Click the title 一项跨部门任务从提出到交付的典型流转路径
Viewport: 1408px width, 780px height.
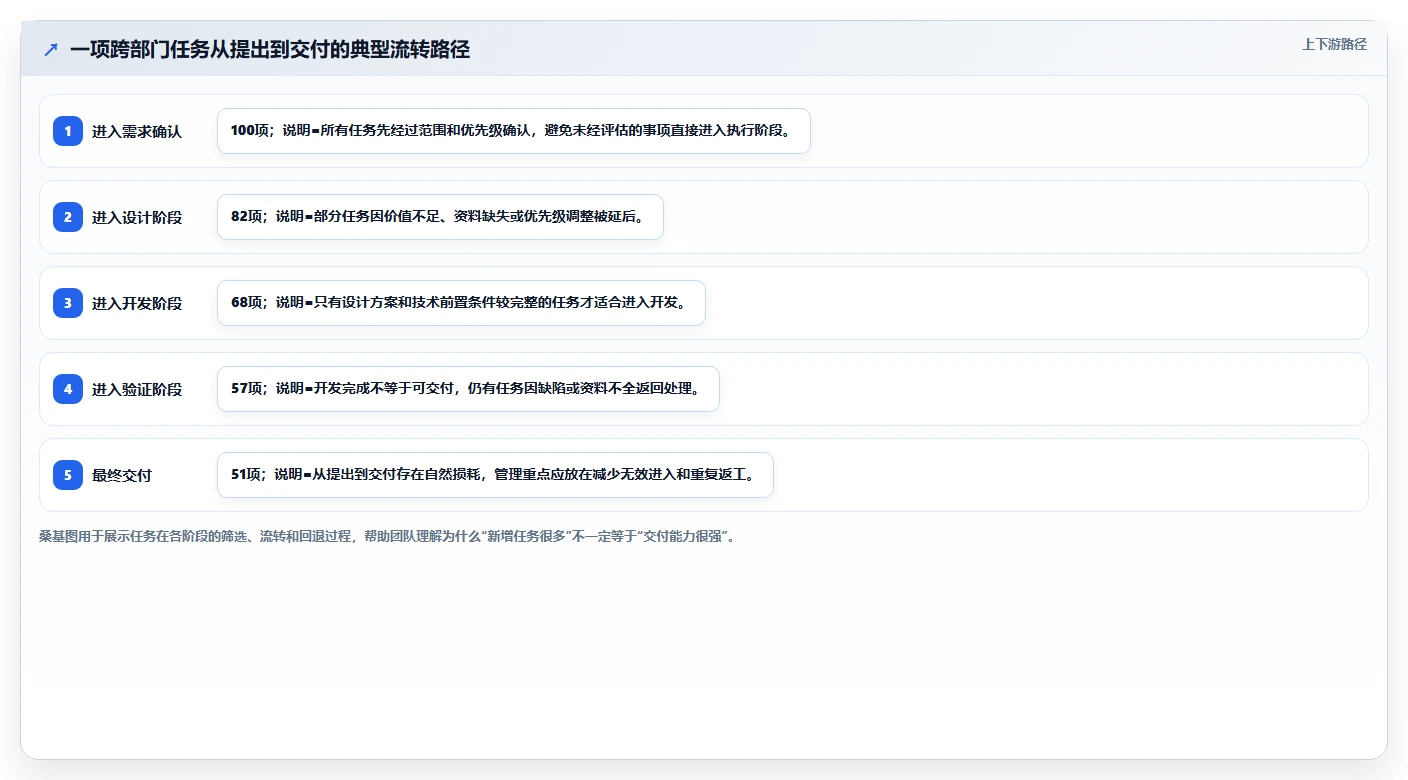tap(270, 49)
